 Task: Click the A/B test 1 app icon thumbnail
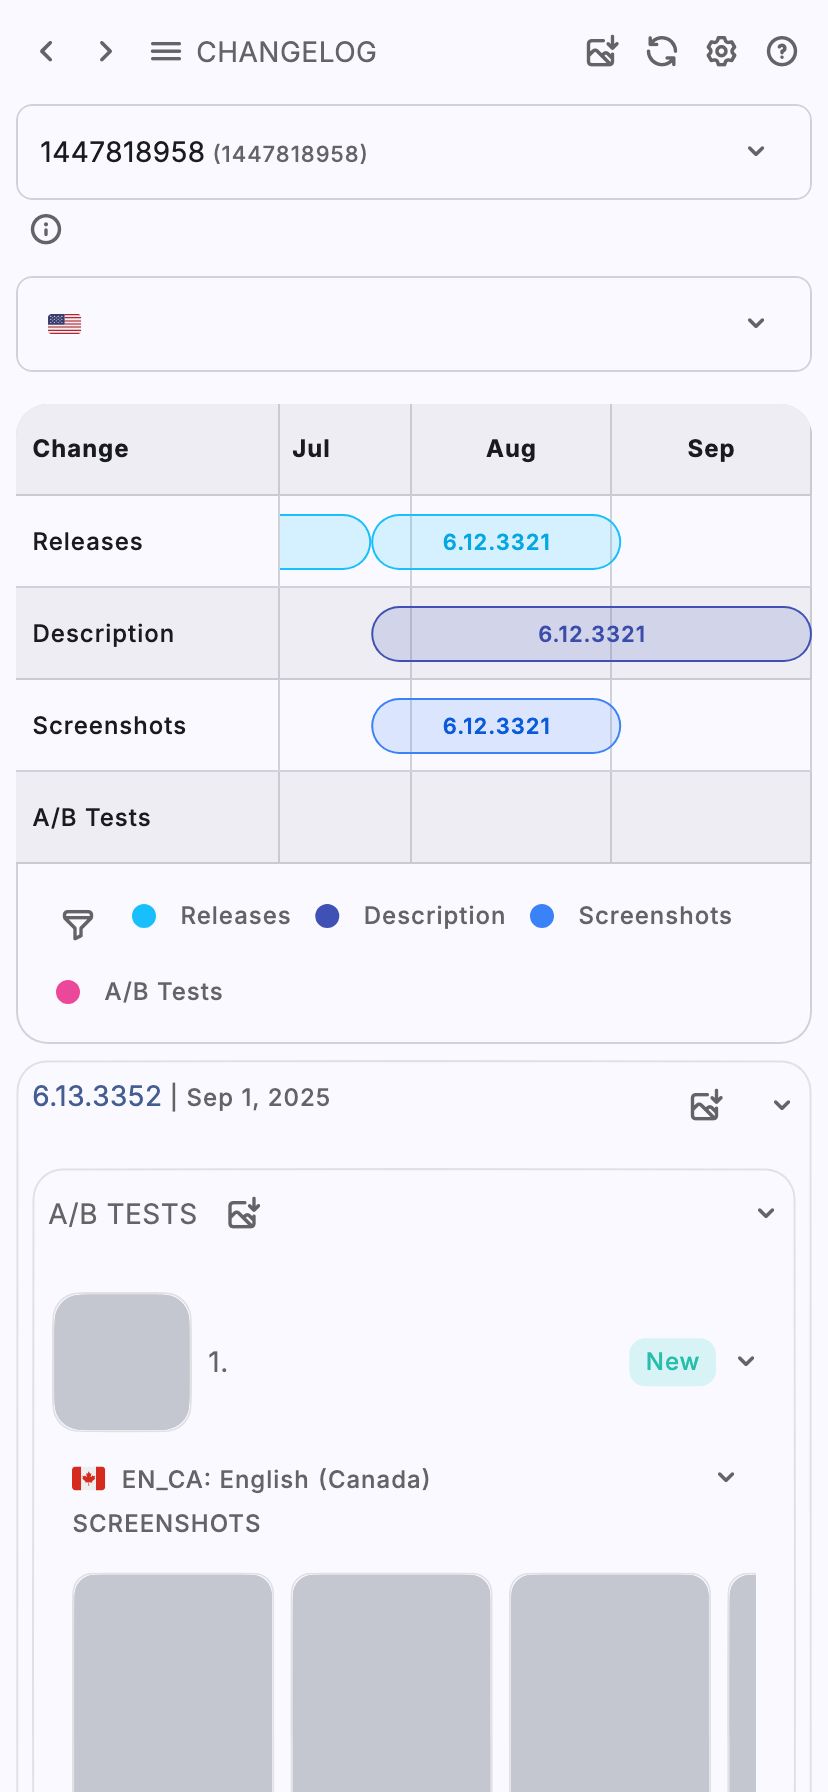[122, 1362]
